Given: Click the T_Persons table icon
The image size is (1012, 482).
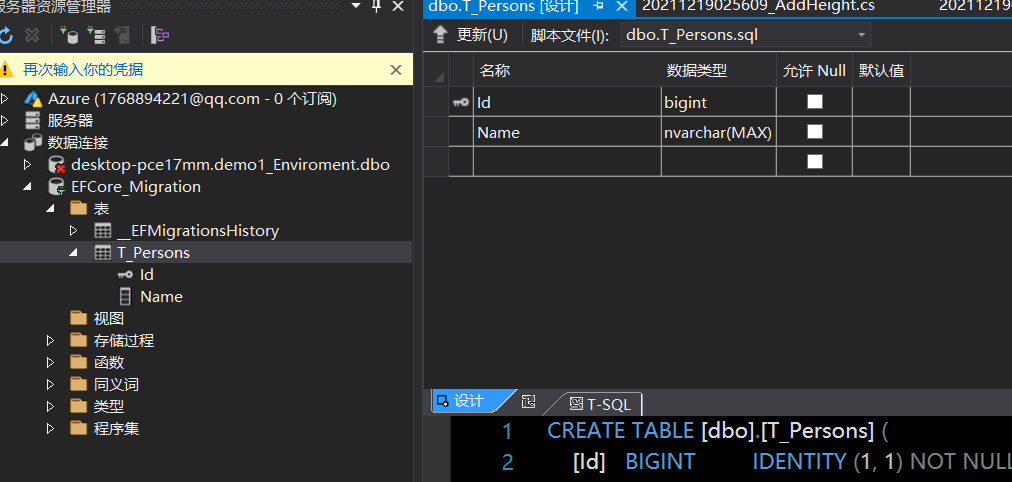Looking at the screenshot, I should tap(102, 252).
